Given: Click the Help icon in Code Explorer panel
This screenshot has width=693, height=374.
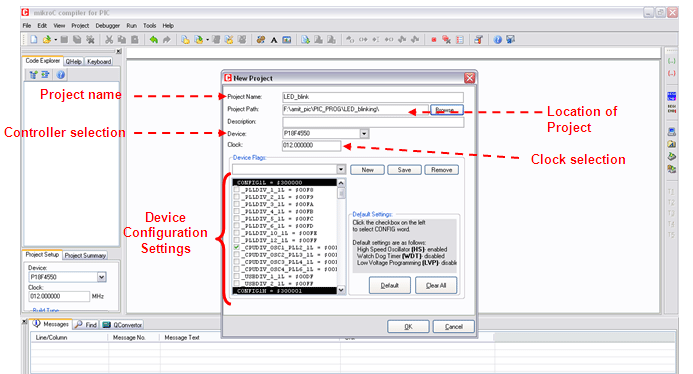Looking at the screenshot, I should (x=61, y=75).
